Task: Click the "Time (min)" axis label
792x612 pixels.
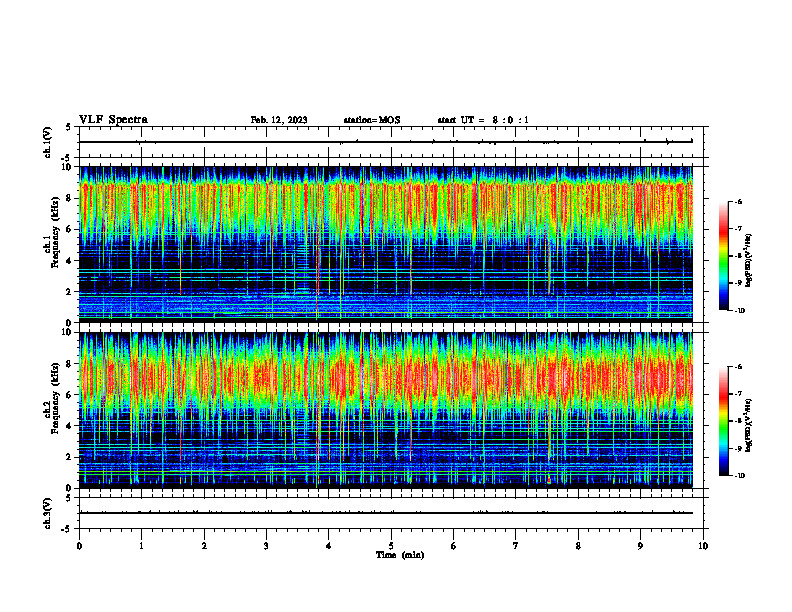Action: 400,555
